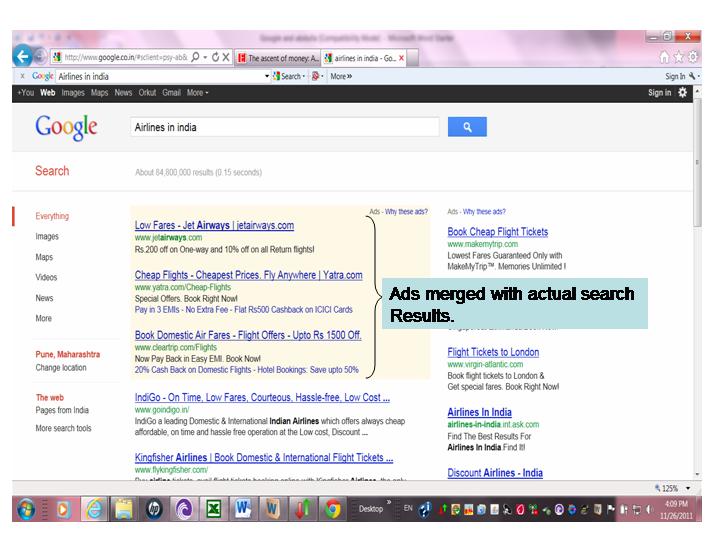
Task: Open the 'Low Fares - Jet Airways' ad link
Action: 214,225
